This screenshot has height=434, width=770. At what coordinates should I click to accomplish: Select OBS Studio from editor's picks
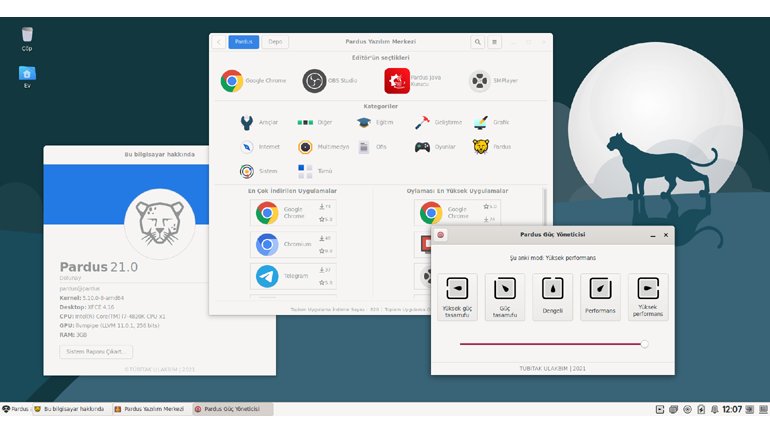(314, 81)
